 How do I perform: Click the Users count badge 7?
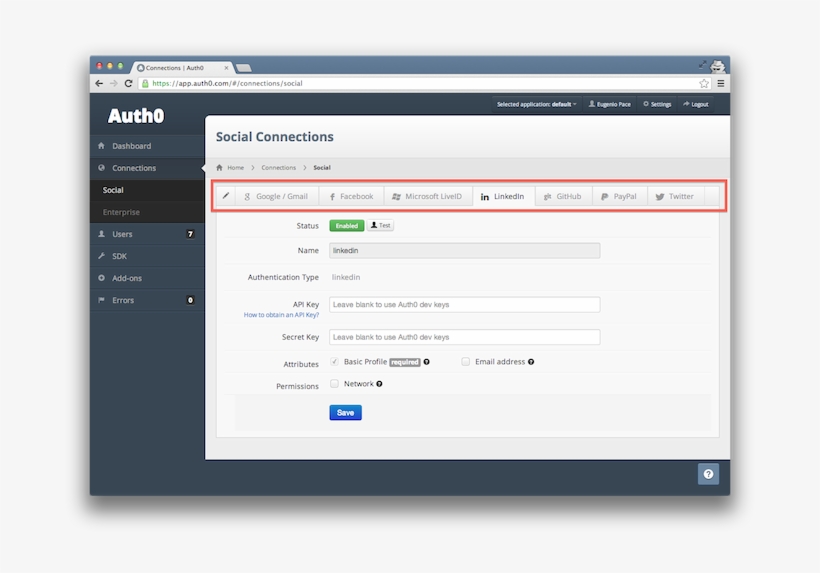190,234
